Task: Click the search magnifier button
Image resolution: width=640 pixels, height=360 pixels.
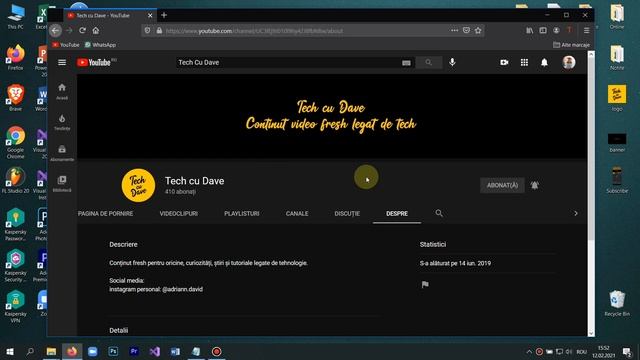Action: 429,62
